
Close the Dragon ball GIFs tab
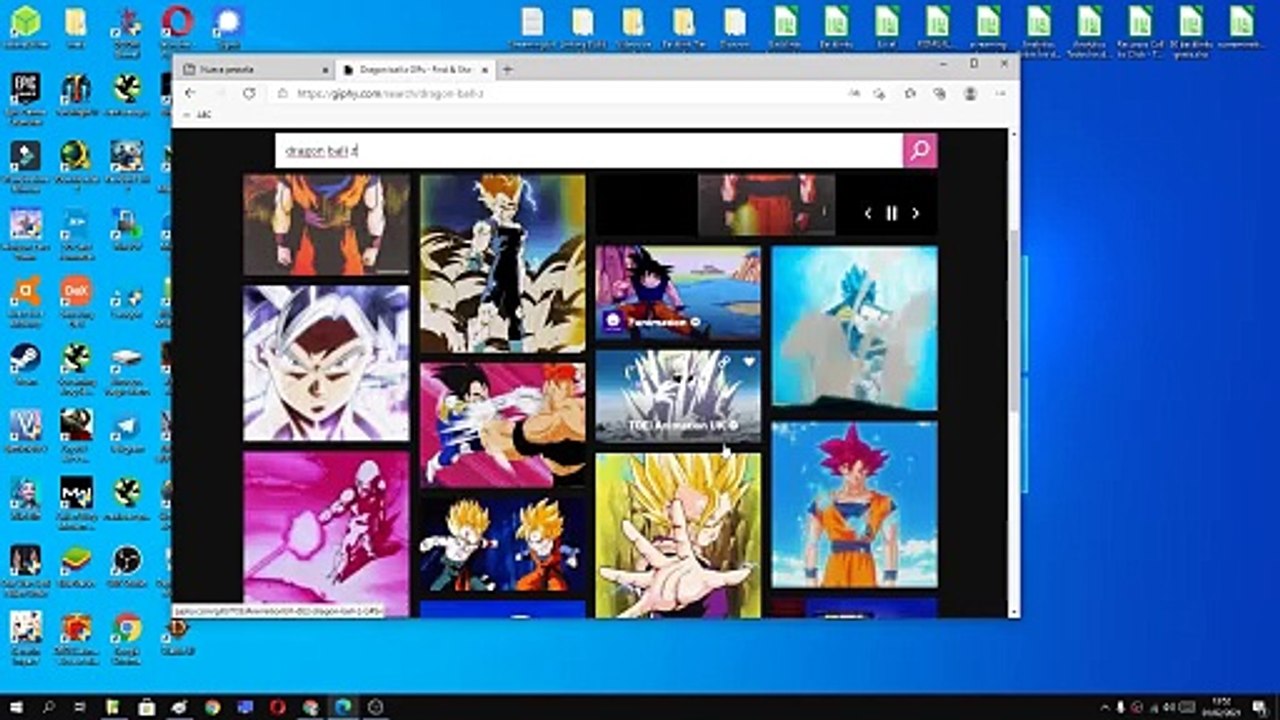[485, 70]
